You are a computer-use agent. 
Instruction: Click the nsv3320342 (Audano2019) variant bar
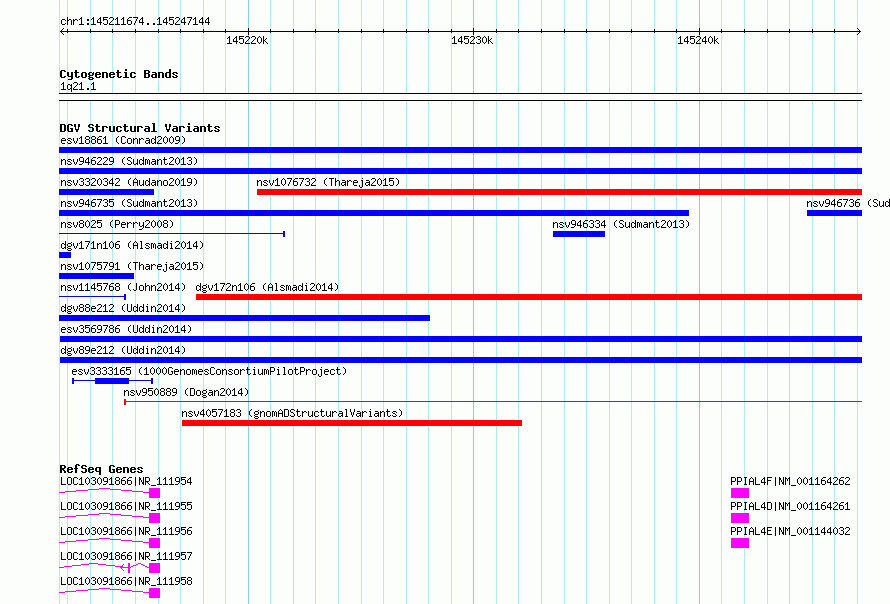[106, 192]
